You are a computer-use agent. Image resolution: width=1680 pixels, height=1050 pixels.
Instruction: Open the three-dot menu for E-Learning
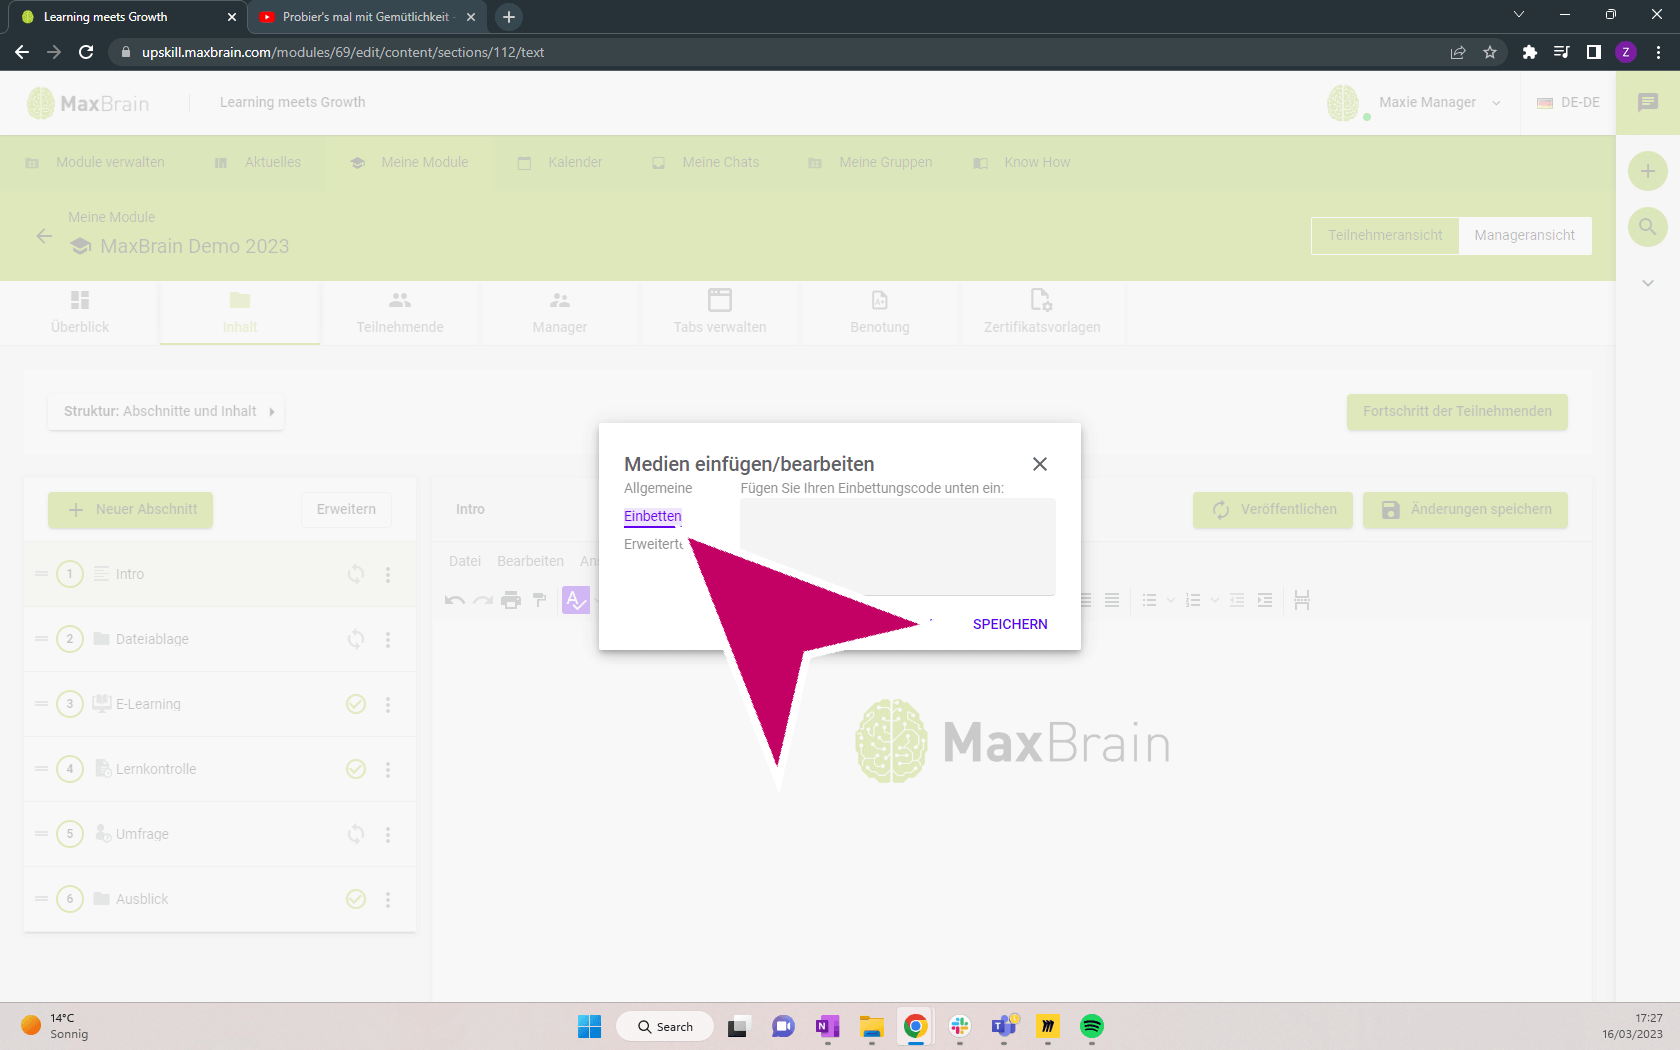(x=388, y=704)
